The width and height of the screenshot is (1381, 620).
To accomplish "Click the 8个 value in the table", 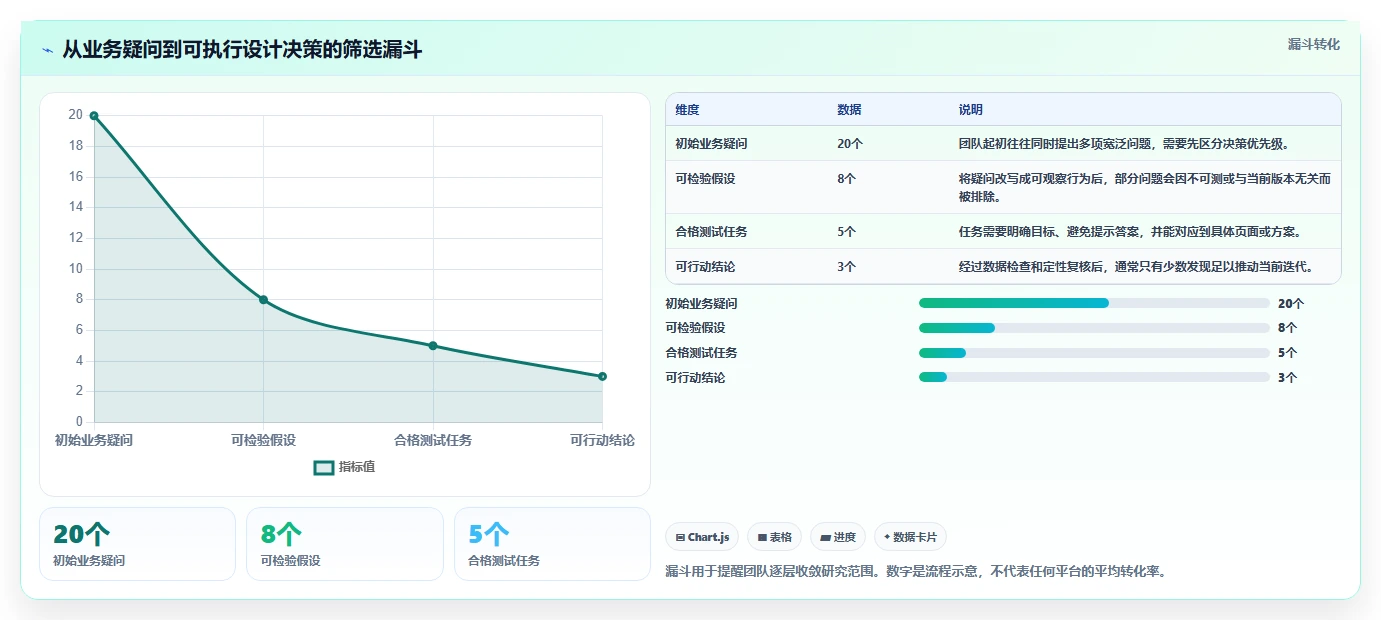I will click(x=847, y=179).
